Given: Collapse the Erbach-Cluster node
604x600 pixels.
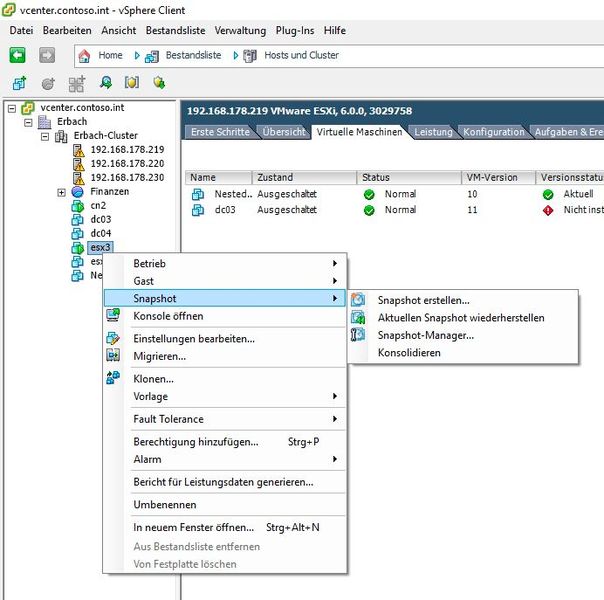Looking at the screenshot, I should [x=45, y=137].
